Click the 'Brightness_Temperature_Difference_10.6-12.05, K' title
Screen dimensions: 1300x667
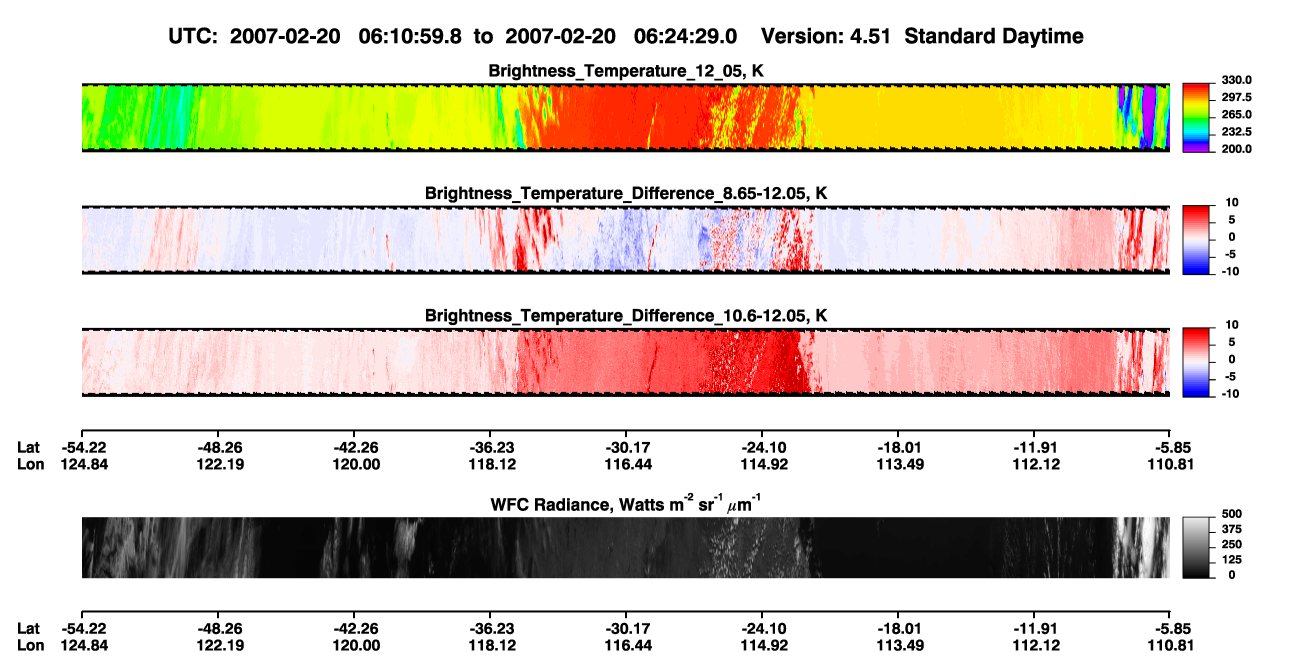point(626,316)
